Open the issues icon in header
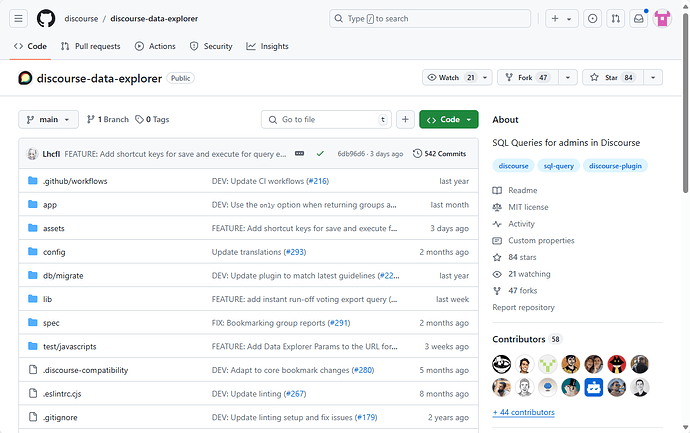 coord(593,18)
